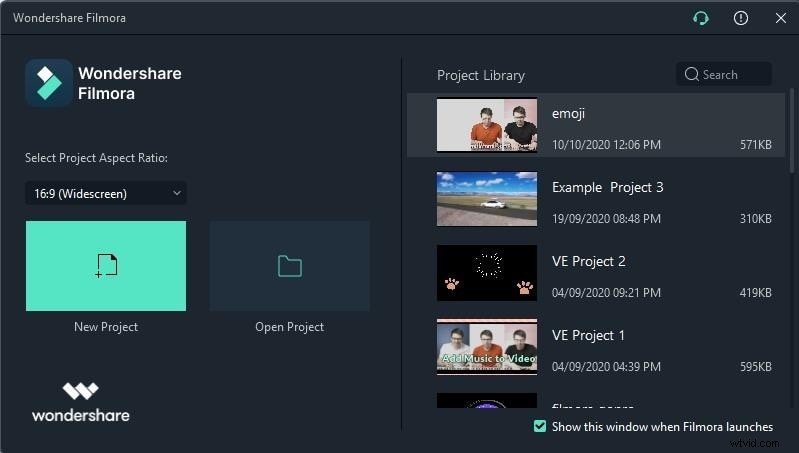The height and width of the screenshot is (453, 799).
Task: Click the aspect ratio dropdown chevron
Action: 177,193
